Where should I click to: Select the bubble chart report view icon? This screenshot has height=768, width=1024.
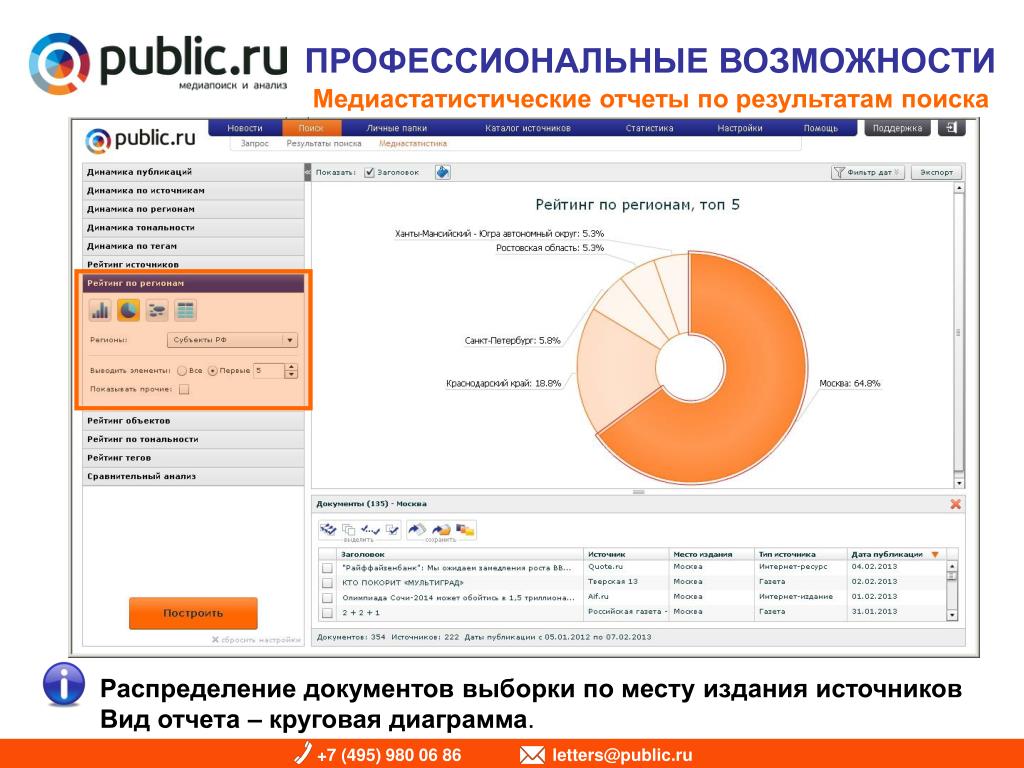pyautogui.click(x=157, y=310)
